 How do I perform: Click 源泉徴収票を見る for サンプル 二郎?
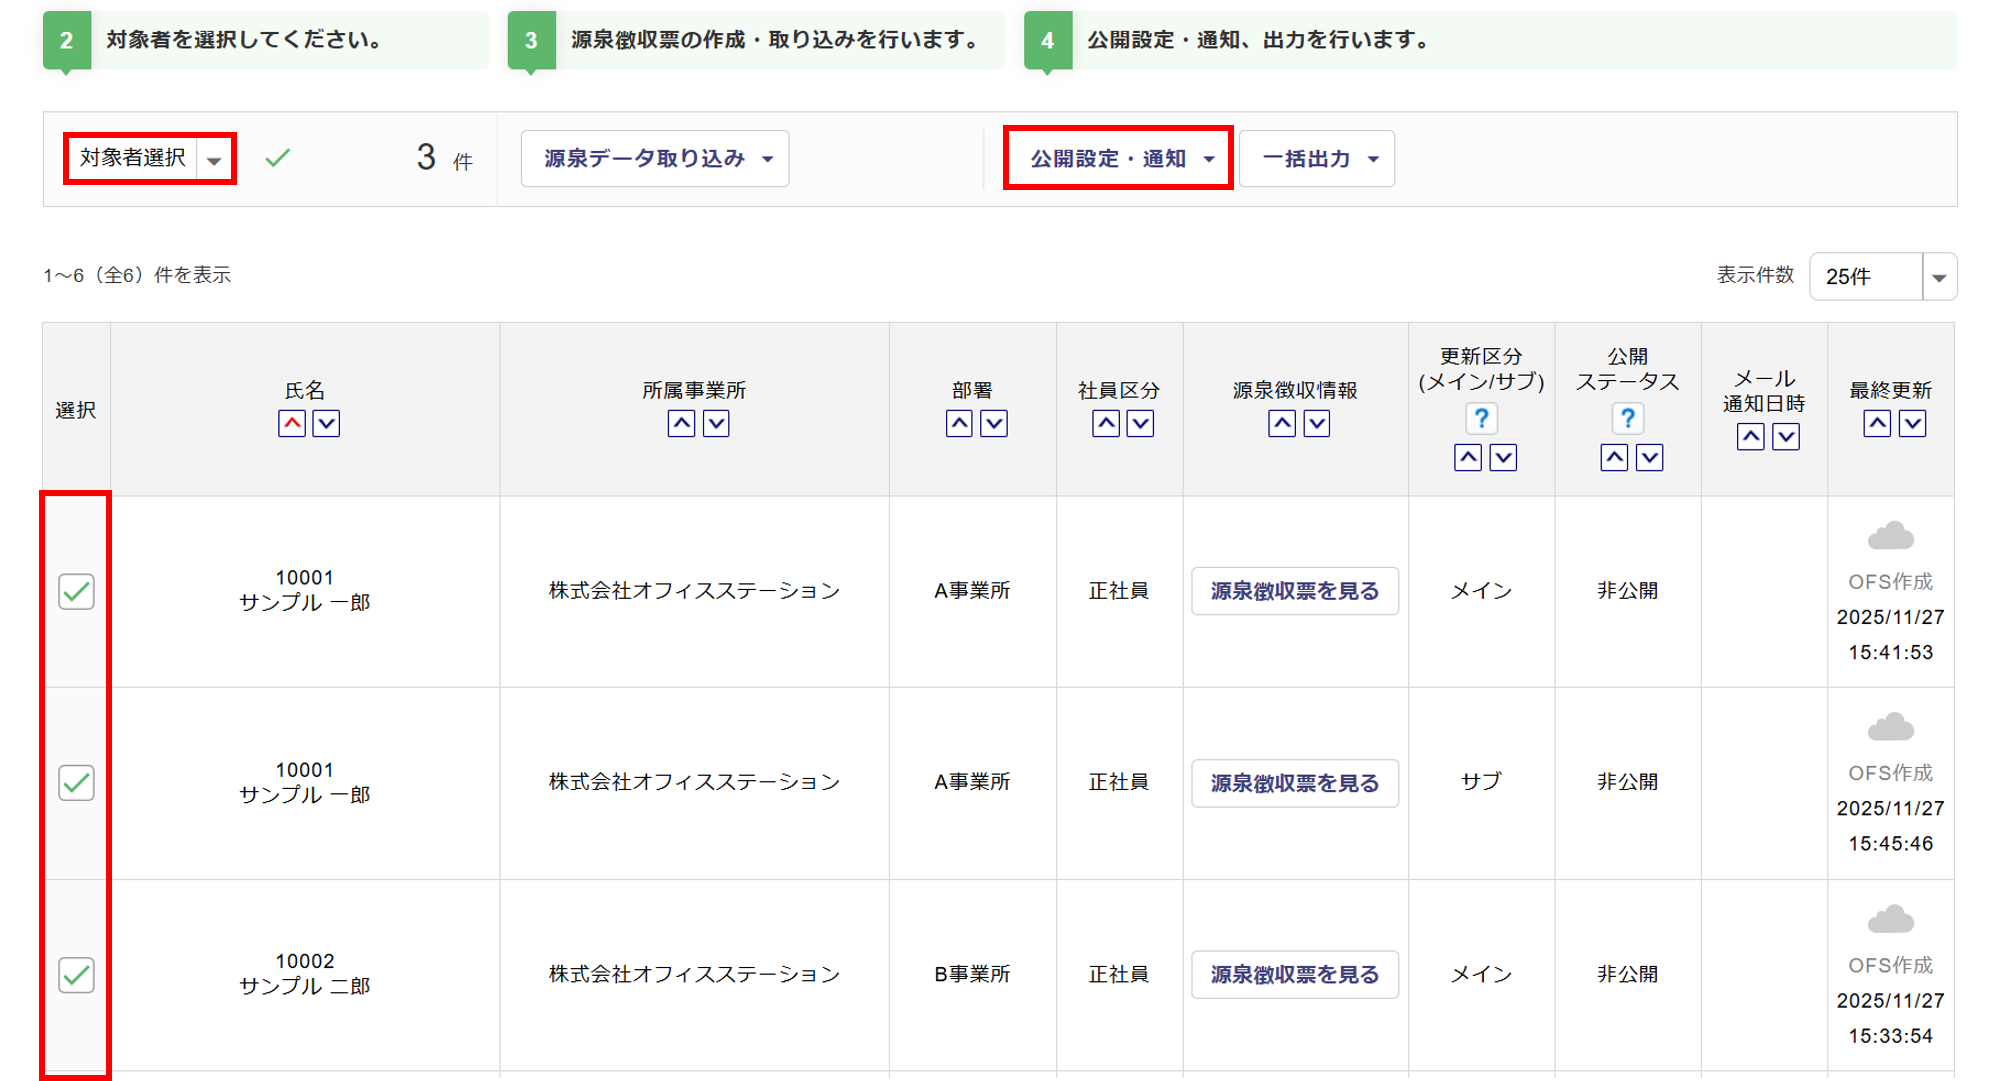1294,975
